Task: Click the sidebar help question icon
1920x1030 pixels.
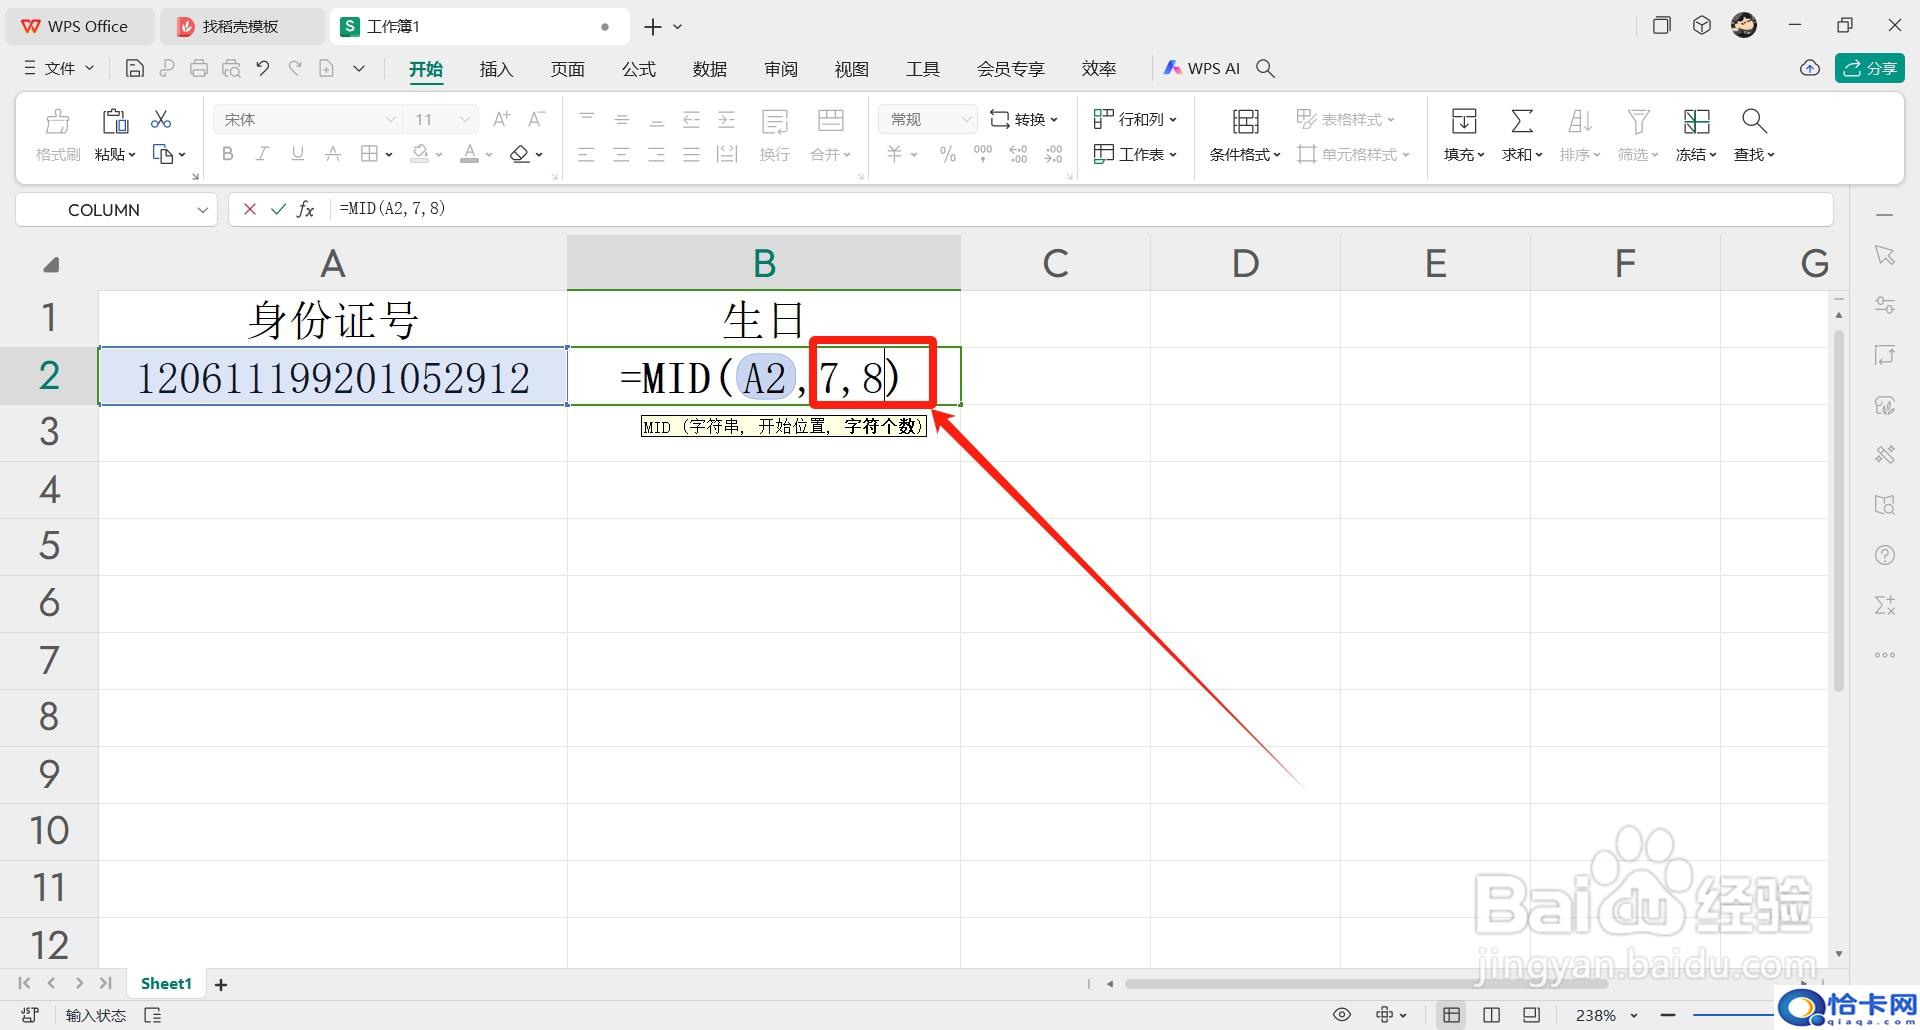Action: [x=1885, y=555]
